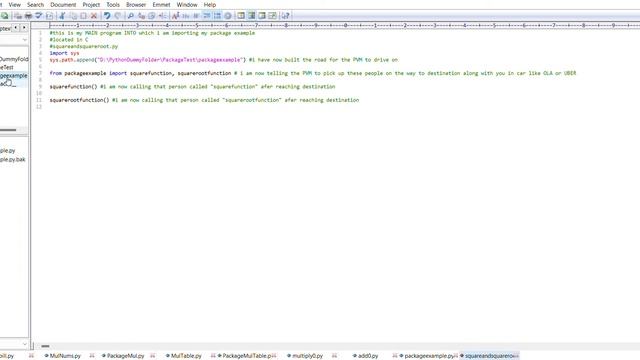Image resolution: width=640 pixels, height=360 pixels.
Task: Undo the last edit
Action: tap(107, 16)
